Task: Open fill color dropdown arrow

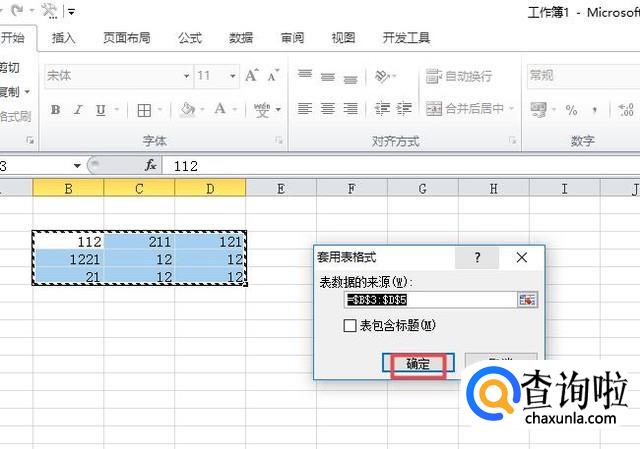Action: (202, 109)
